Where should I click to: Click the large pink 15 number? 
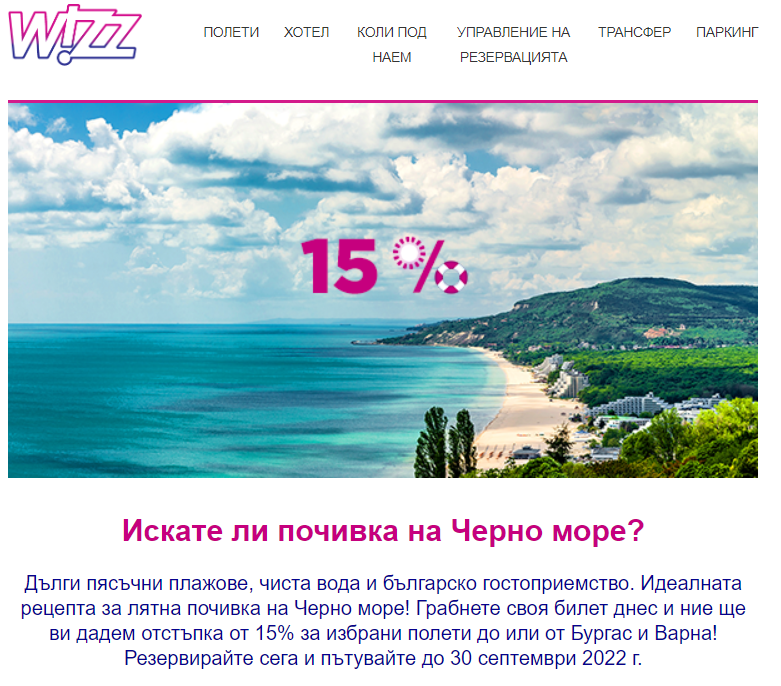pos(339,266)
